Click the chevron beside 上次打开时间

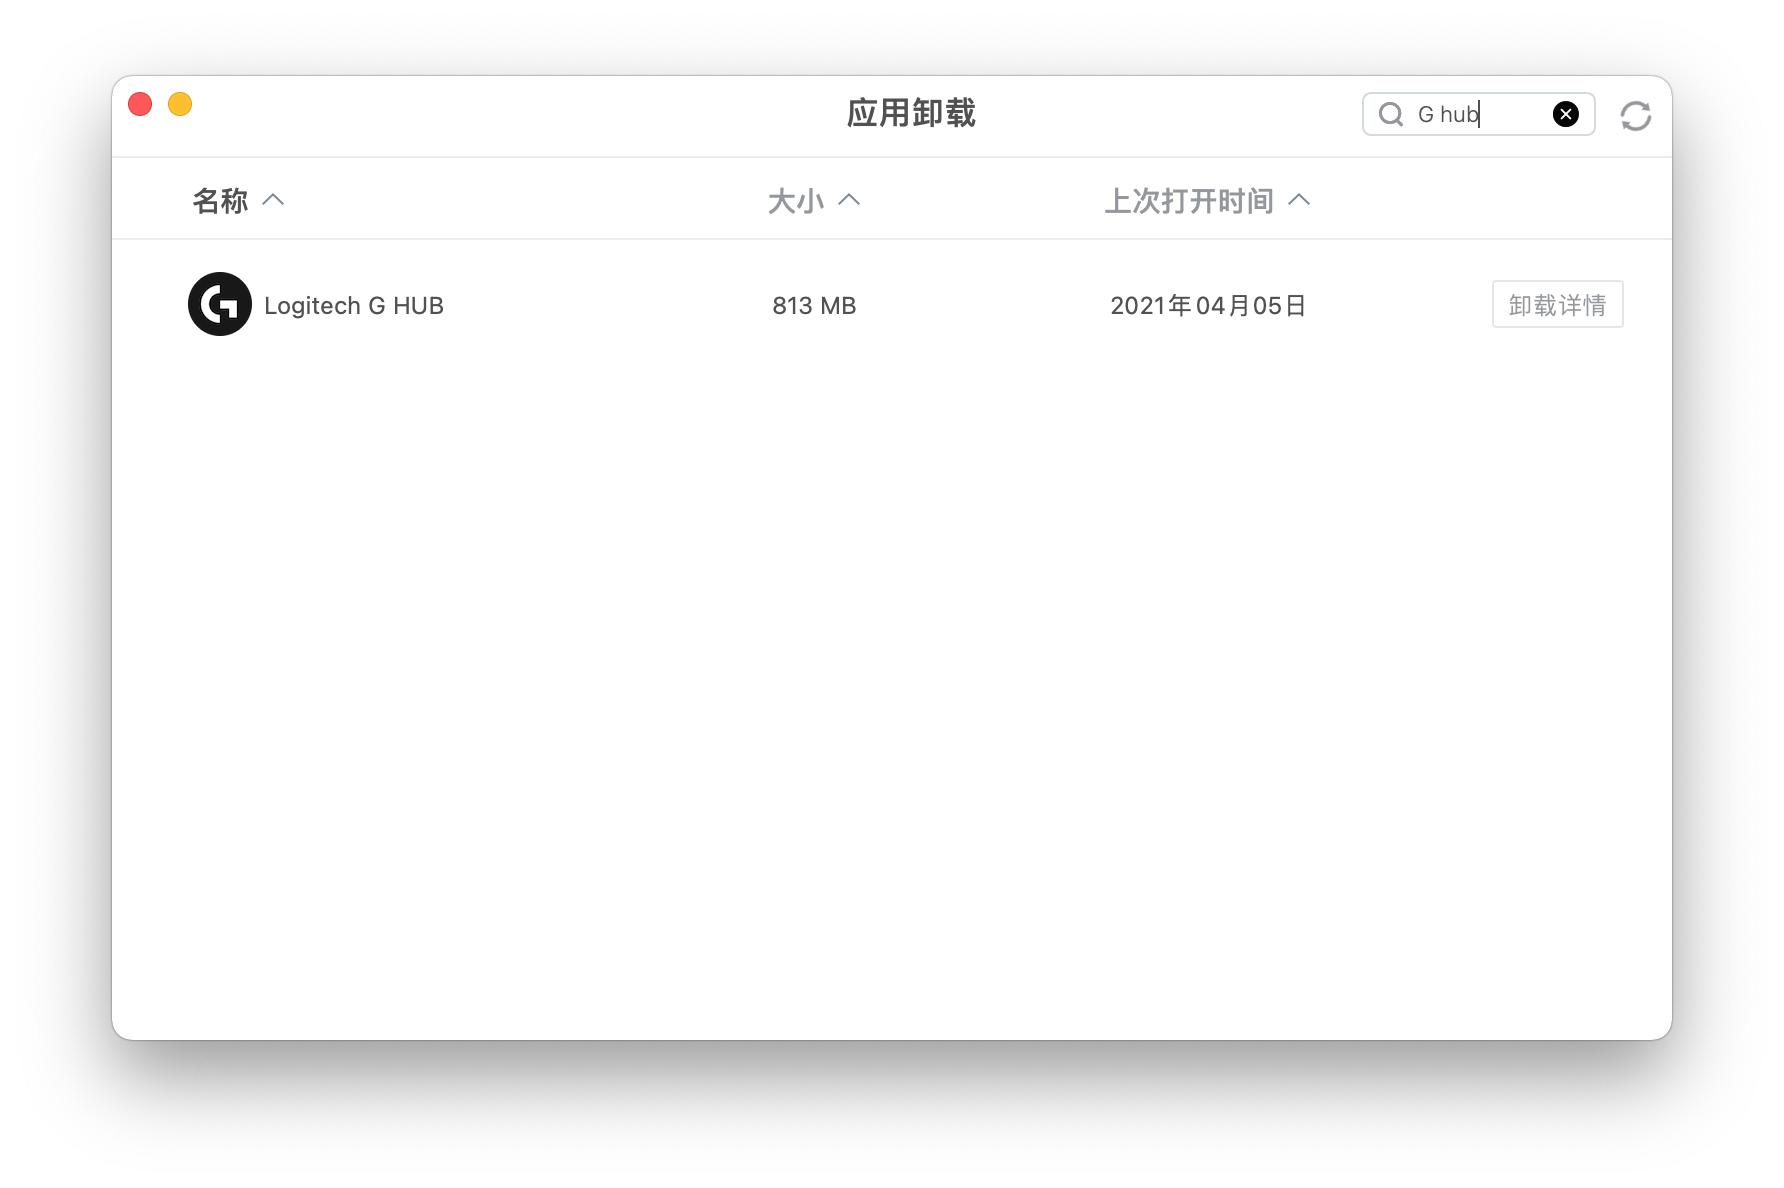(x=1300, y=200)
